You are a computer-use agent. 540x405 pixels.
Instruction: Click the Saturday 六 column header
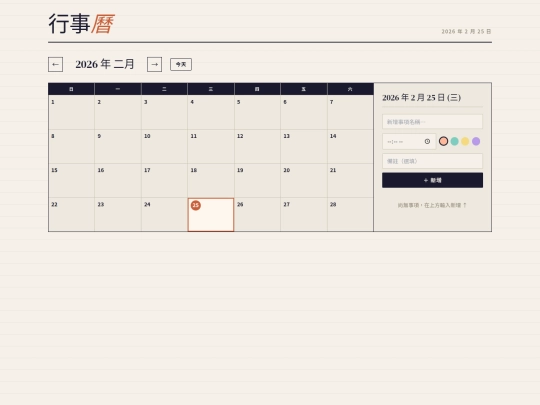point(350,89)
